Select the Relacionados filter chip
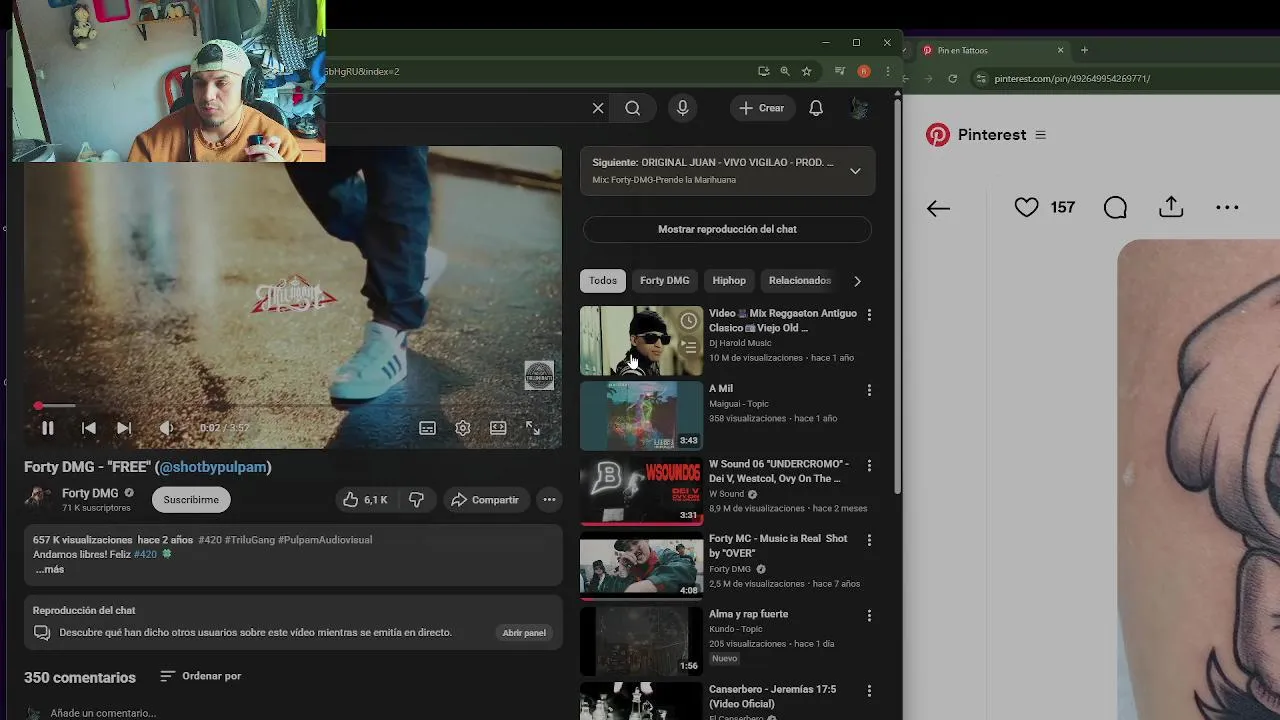 click(x=800, y=281)
